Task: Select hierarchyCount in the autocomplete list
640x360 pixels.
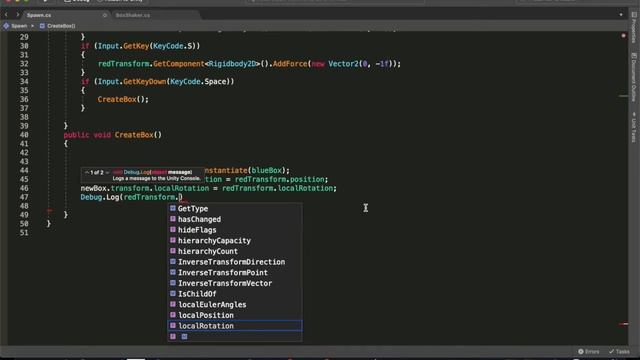Action: point(235,251)
